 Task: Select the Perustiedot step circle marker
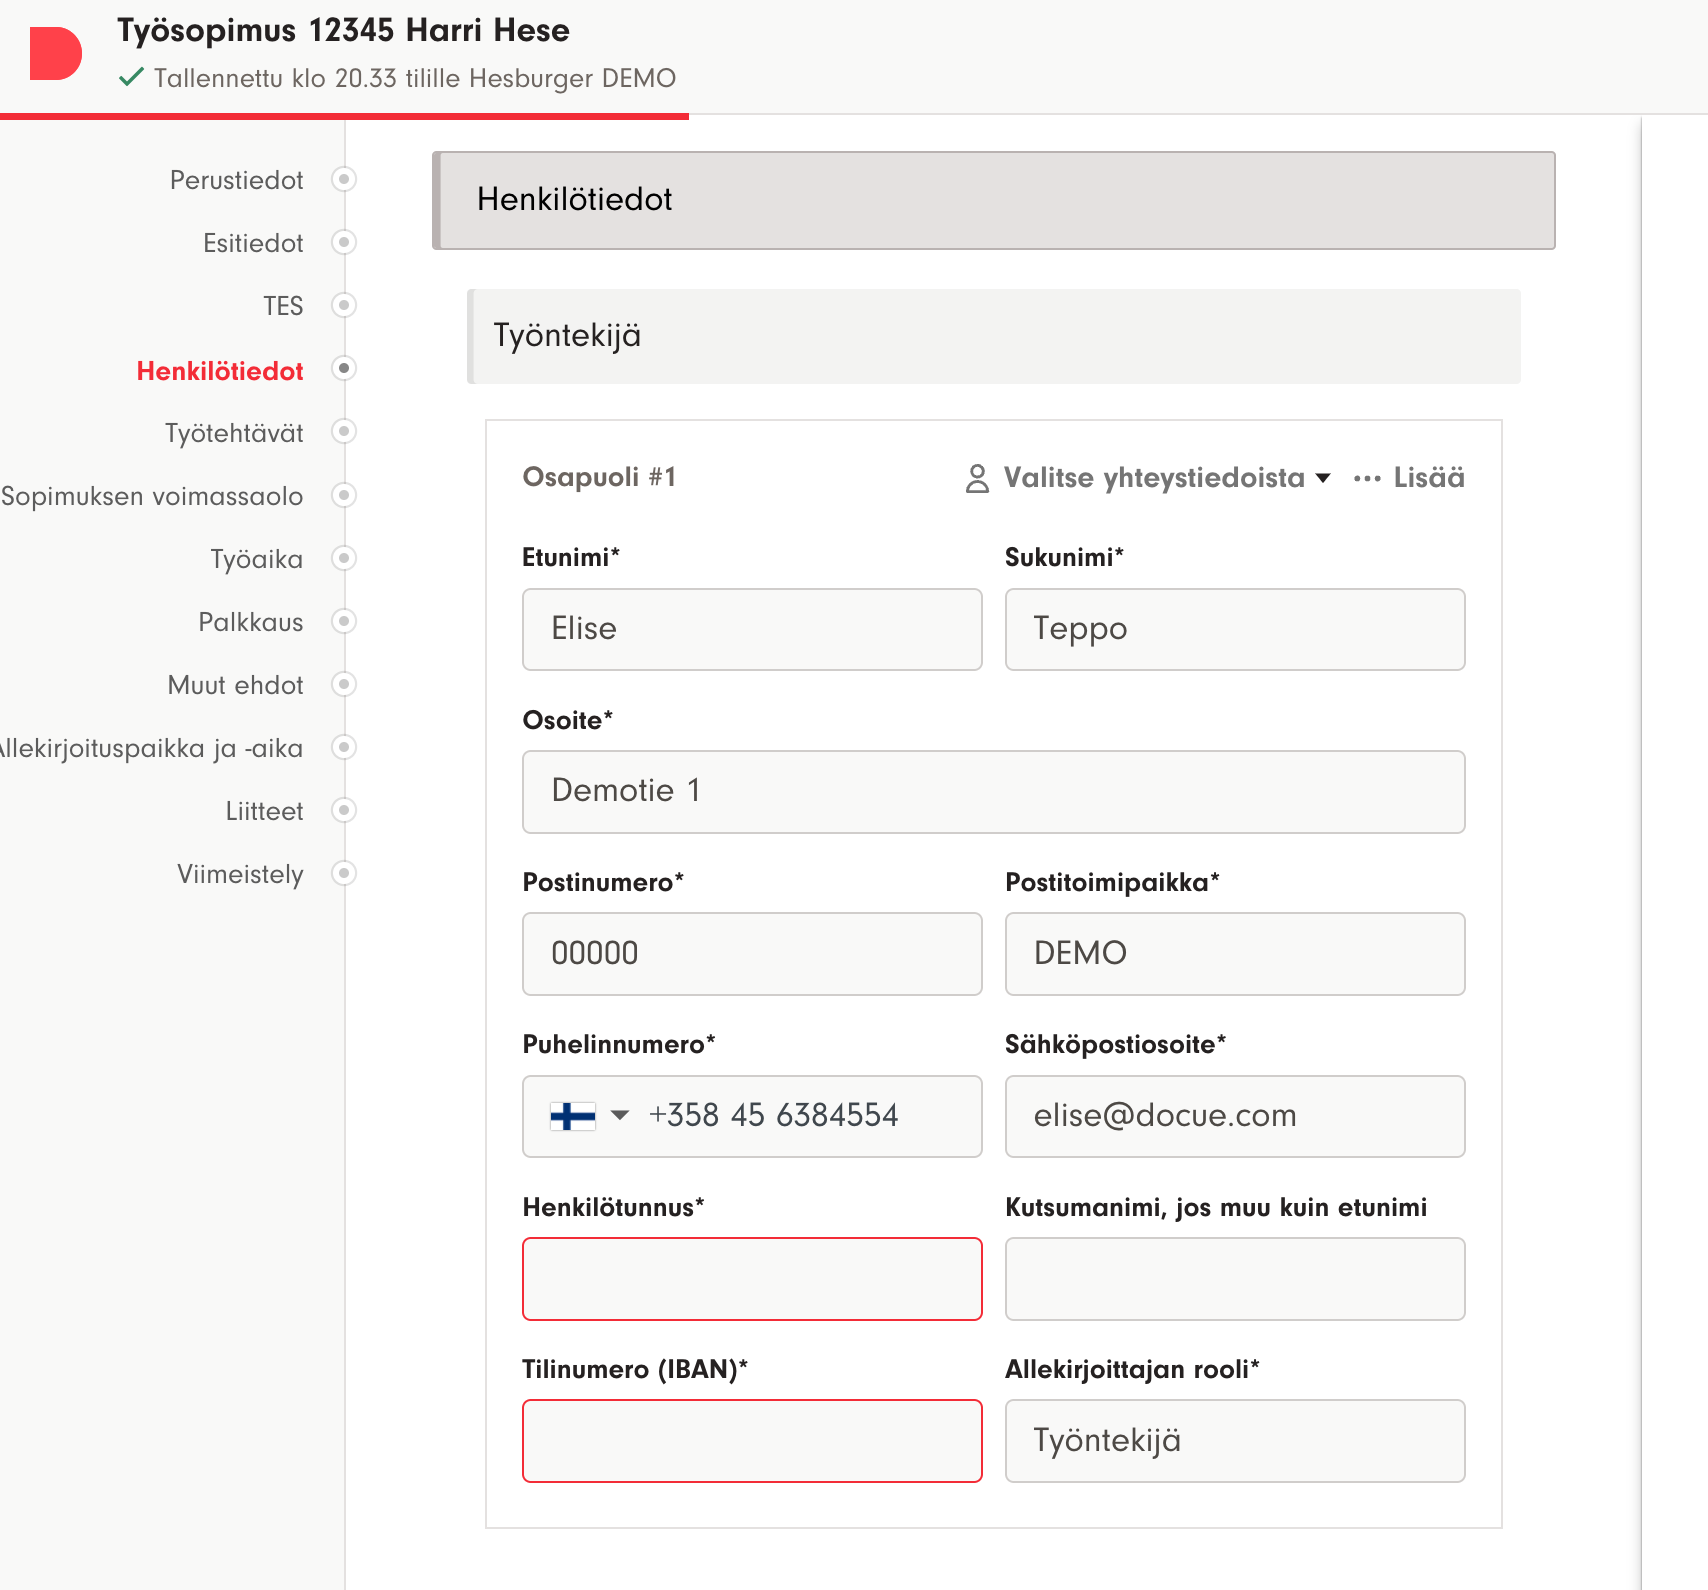tap(344, 179)
